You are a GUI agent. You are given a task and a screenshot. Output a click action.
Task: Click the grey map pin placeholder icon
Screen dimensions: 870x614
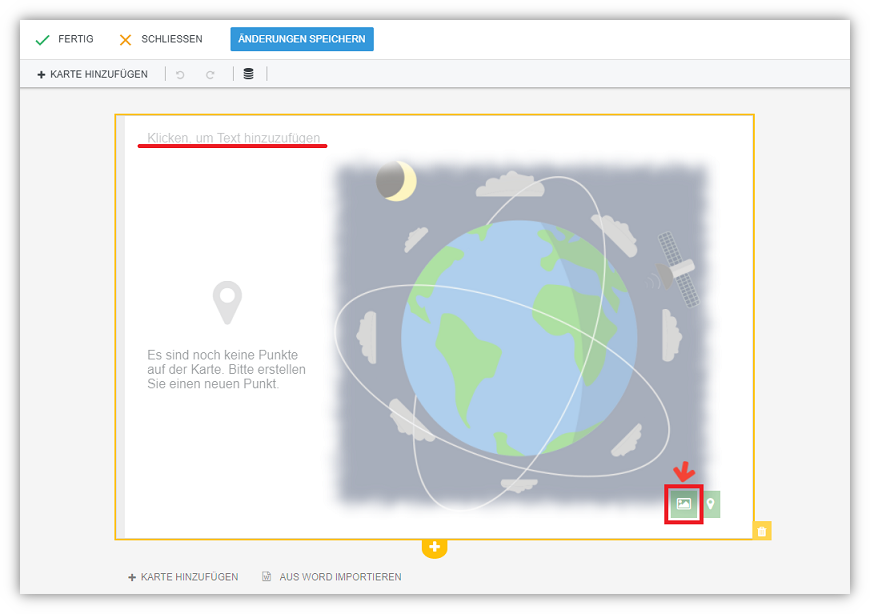tap(227, 303)
